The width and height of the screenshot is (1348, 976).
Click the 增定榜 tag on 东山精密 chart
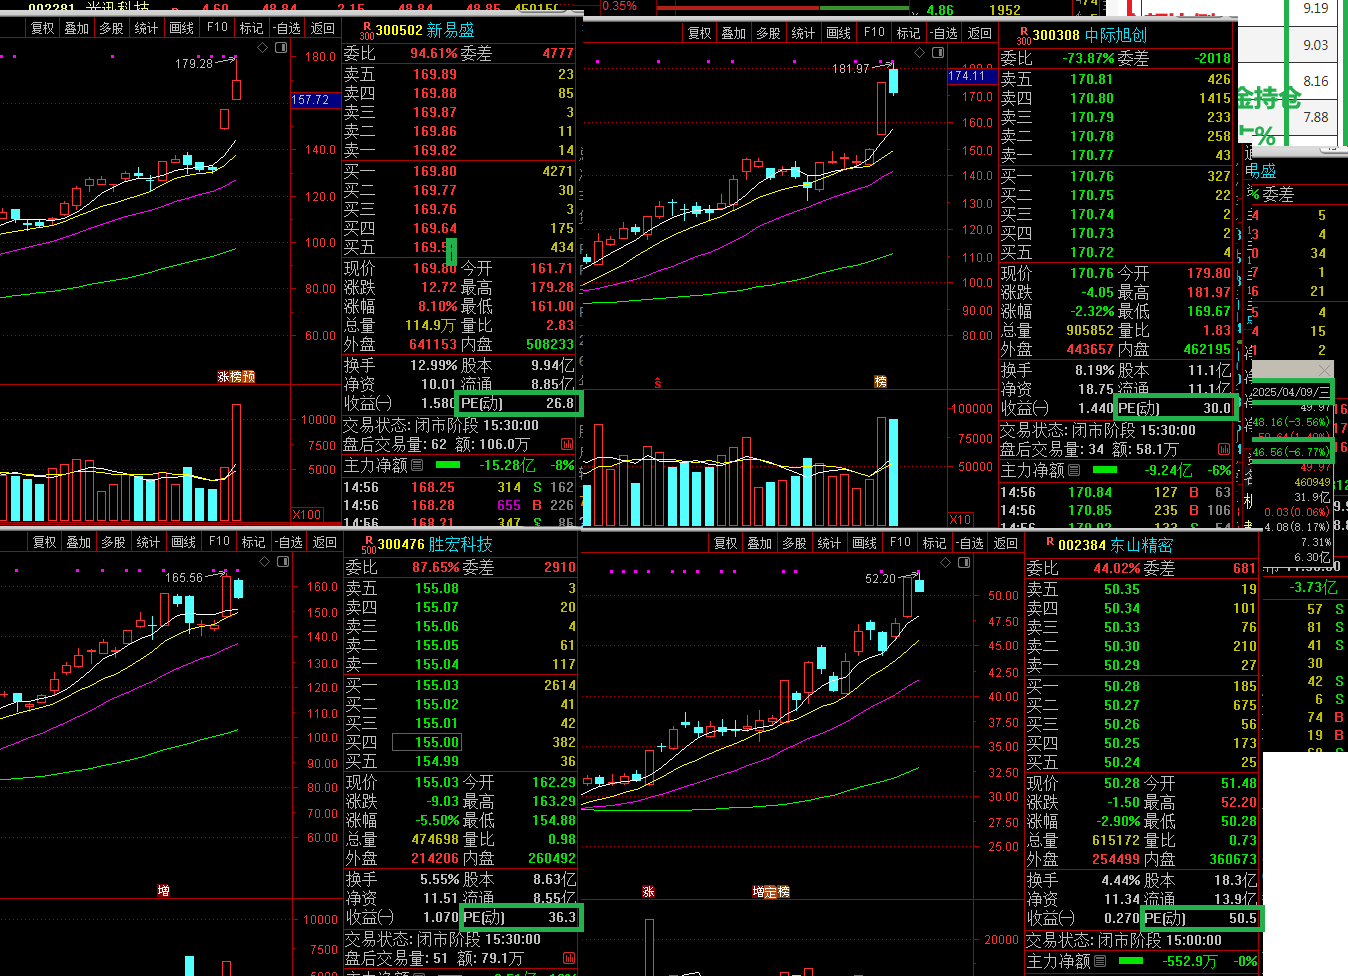[x=771, y=892]
